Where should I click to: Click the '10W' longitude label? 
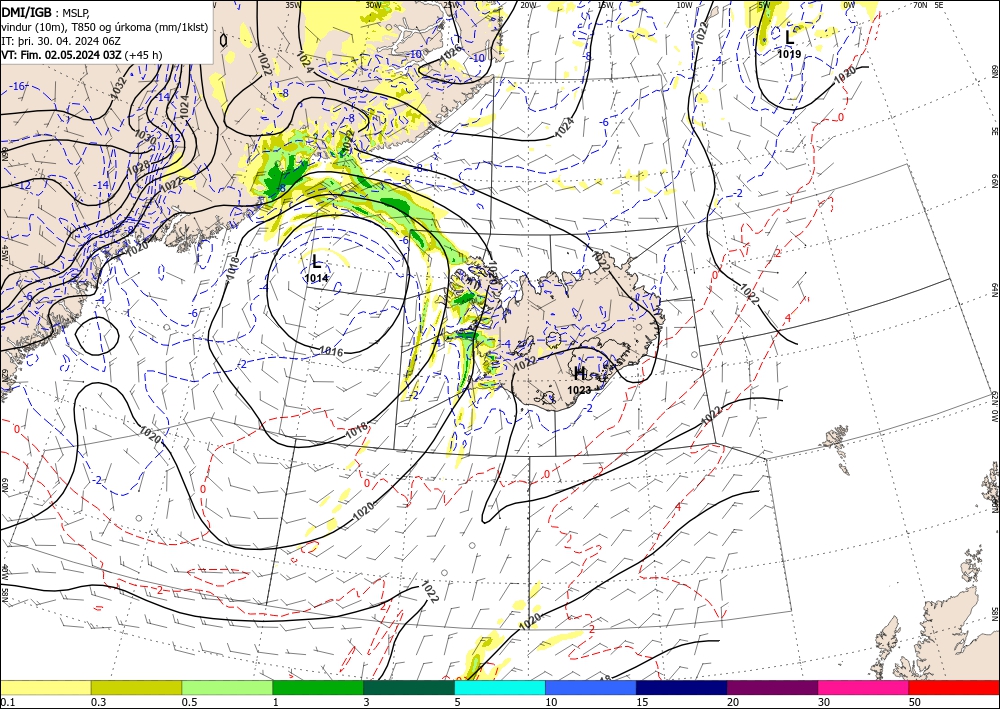[x=684, y=5]
